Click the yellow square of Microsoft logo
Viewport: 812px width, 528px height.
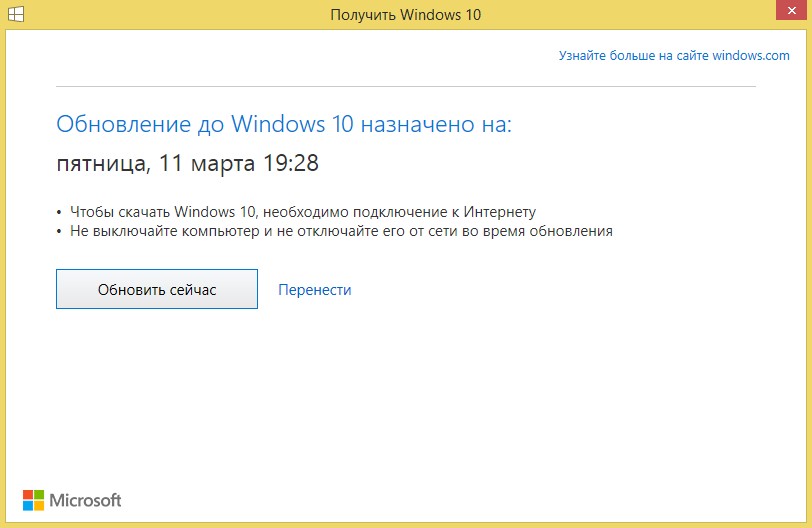click(x=39, y=506)
